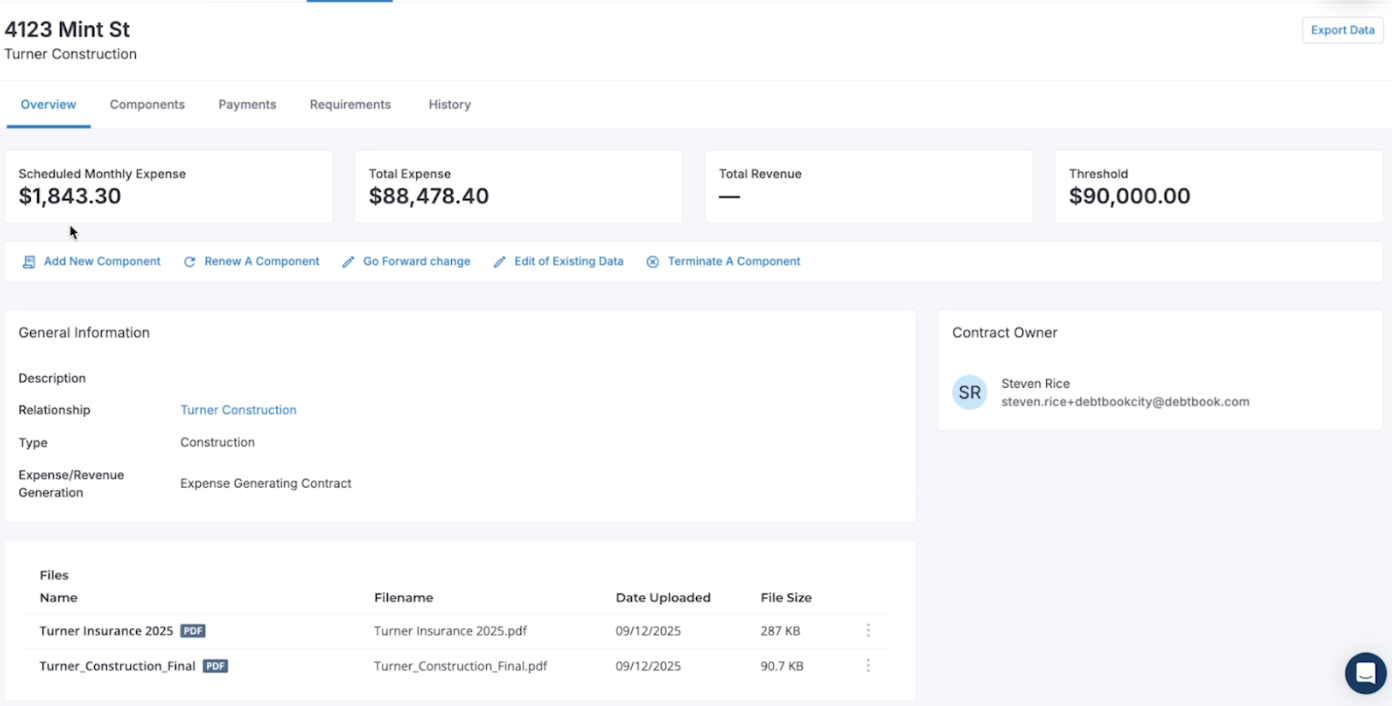Click the PDF badge beside Turner Insurance 2025
Screen dimensions: 1392x706
191,631
